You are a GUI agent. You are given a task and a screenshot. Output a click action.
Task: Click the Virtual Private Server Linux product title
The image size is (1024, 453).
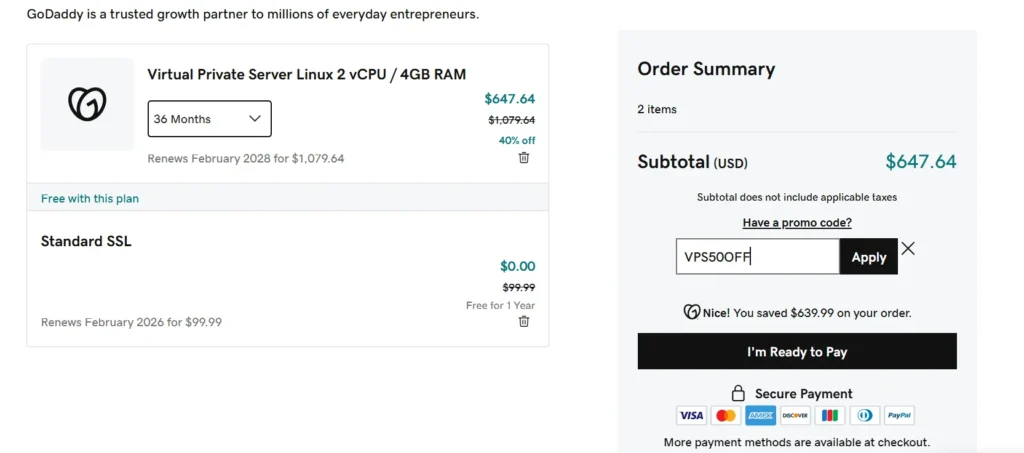(306, 74)
